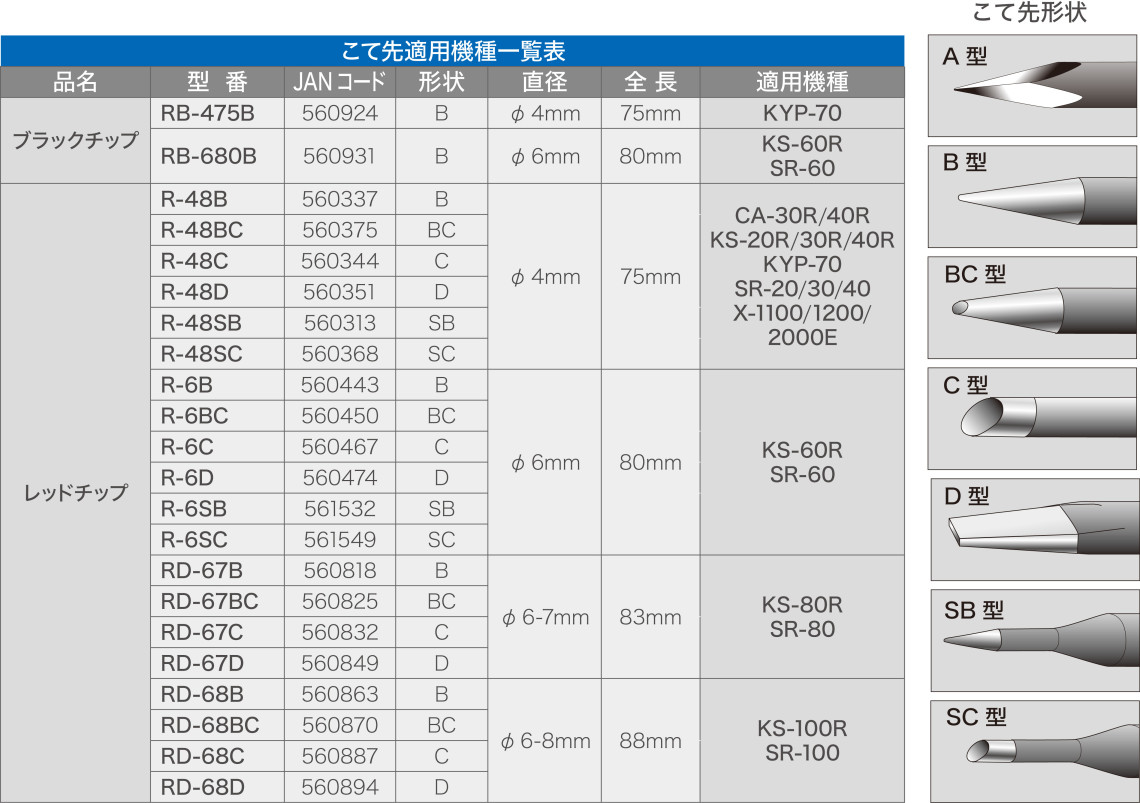Click the こて先適用機種一覧表 blue title bar

pos(452,51)
